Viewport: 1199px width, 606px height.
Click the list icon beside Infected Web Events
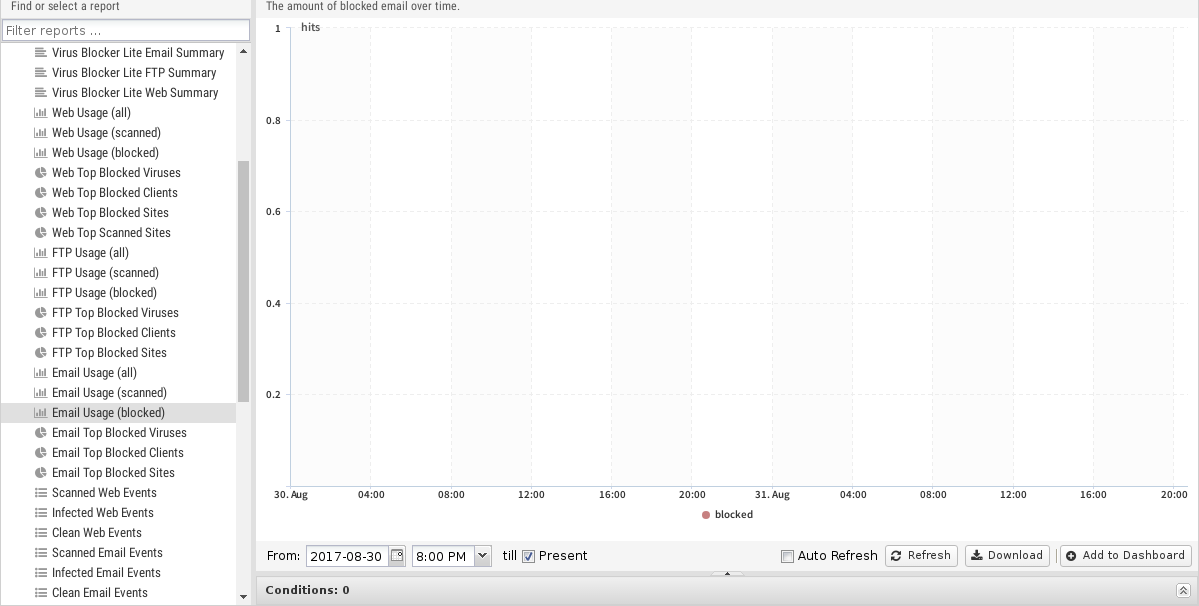[41, 513]
